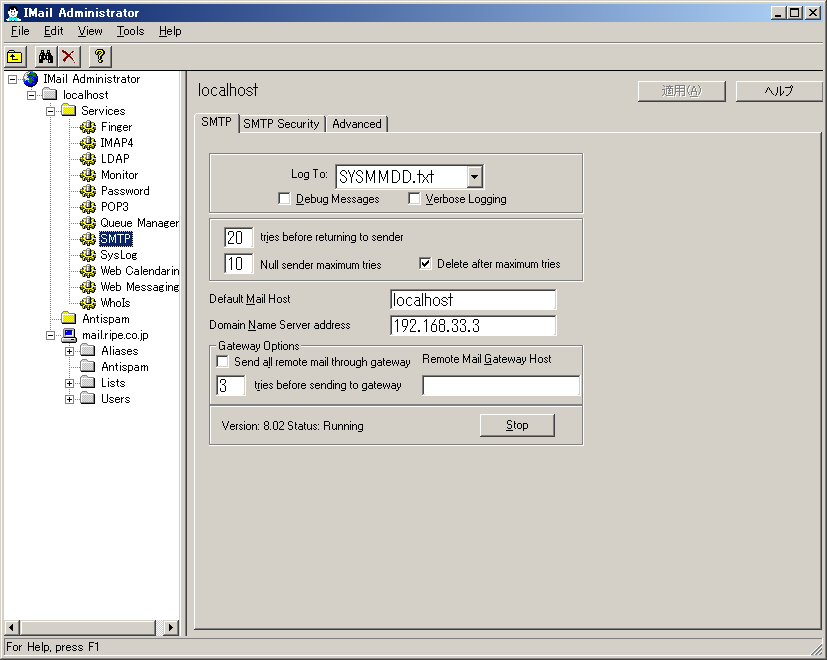Open the Tools menu
Screen dimensions: 827x660
(x=130, y=31)
